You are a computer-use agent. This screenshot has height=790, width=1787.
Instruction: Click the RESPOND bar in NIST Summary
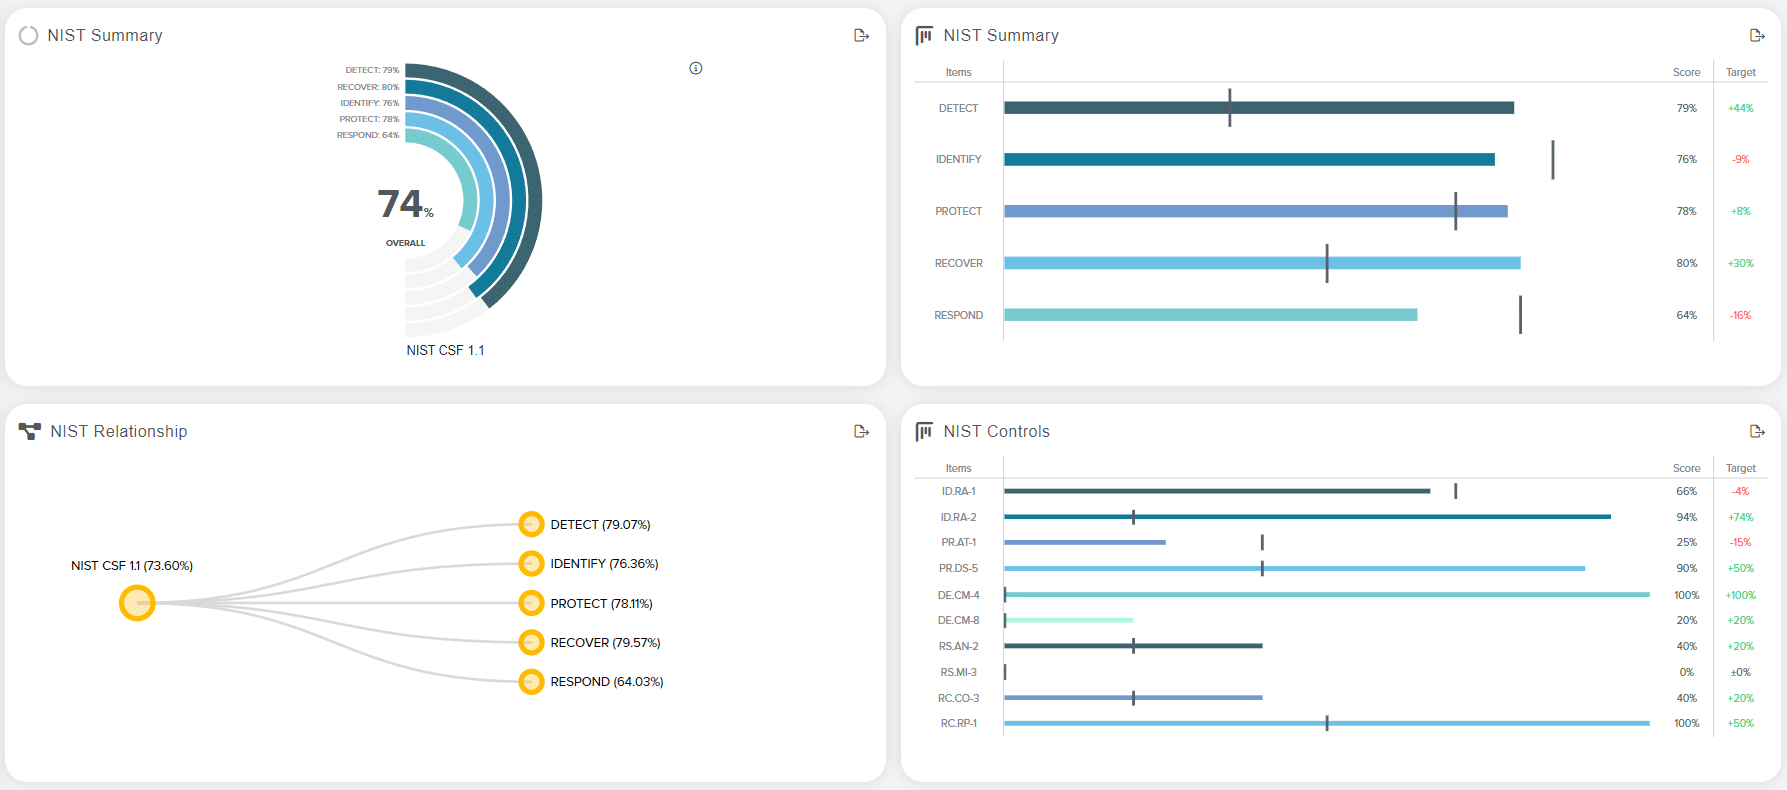(x=1210, y=315)
